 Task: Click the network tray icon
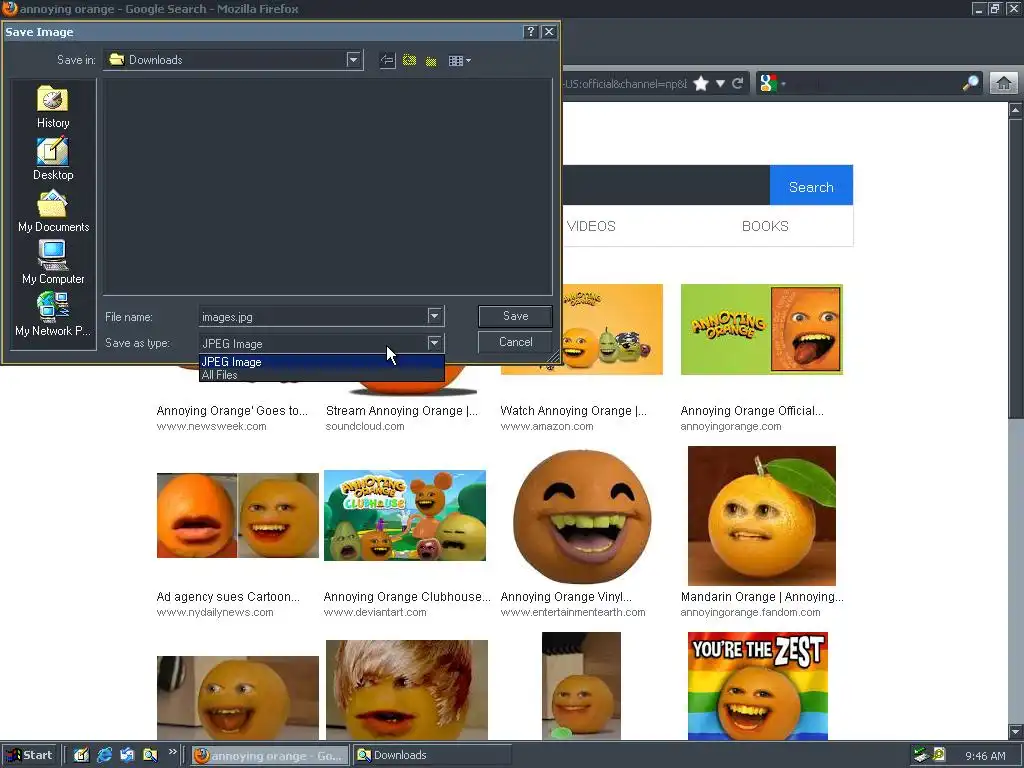[x=921, y=755]
